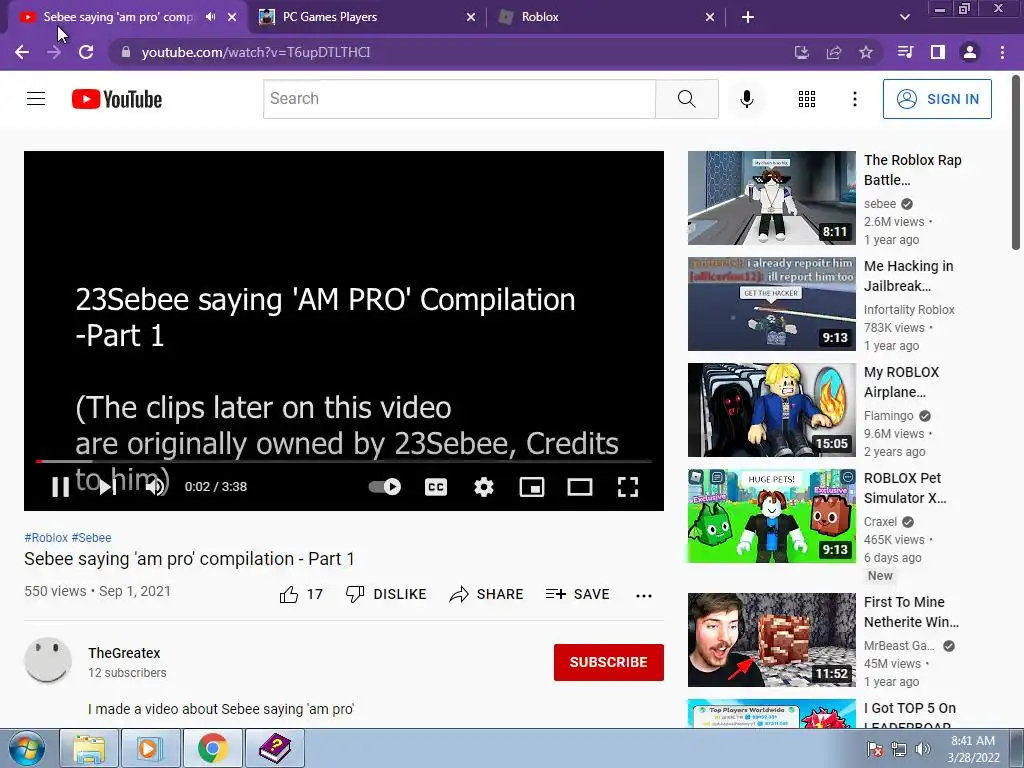
Task: Mute the video player volume
Action: [x=155, y=487]
